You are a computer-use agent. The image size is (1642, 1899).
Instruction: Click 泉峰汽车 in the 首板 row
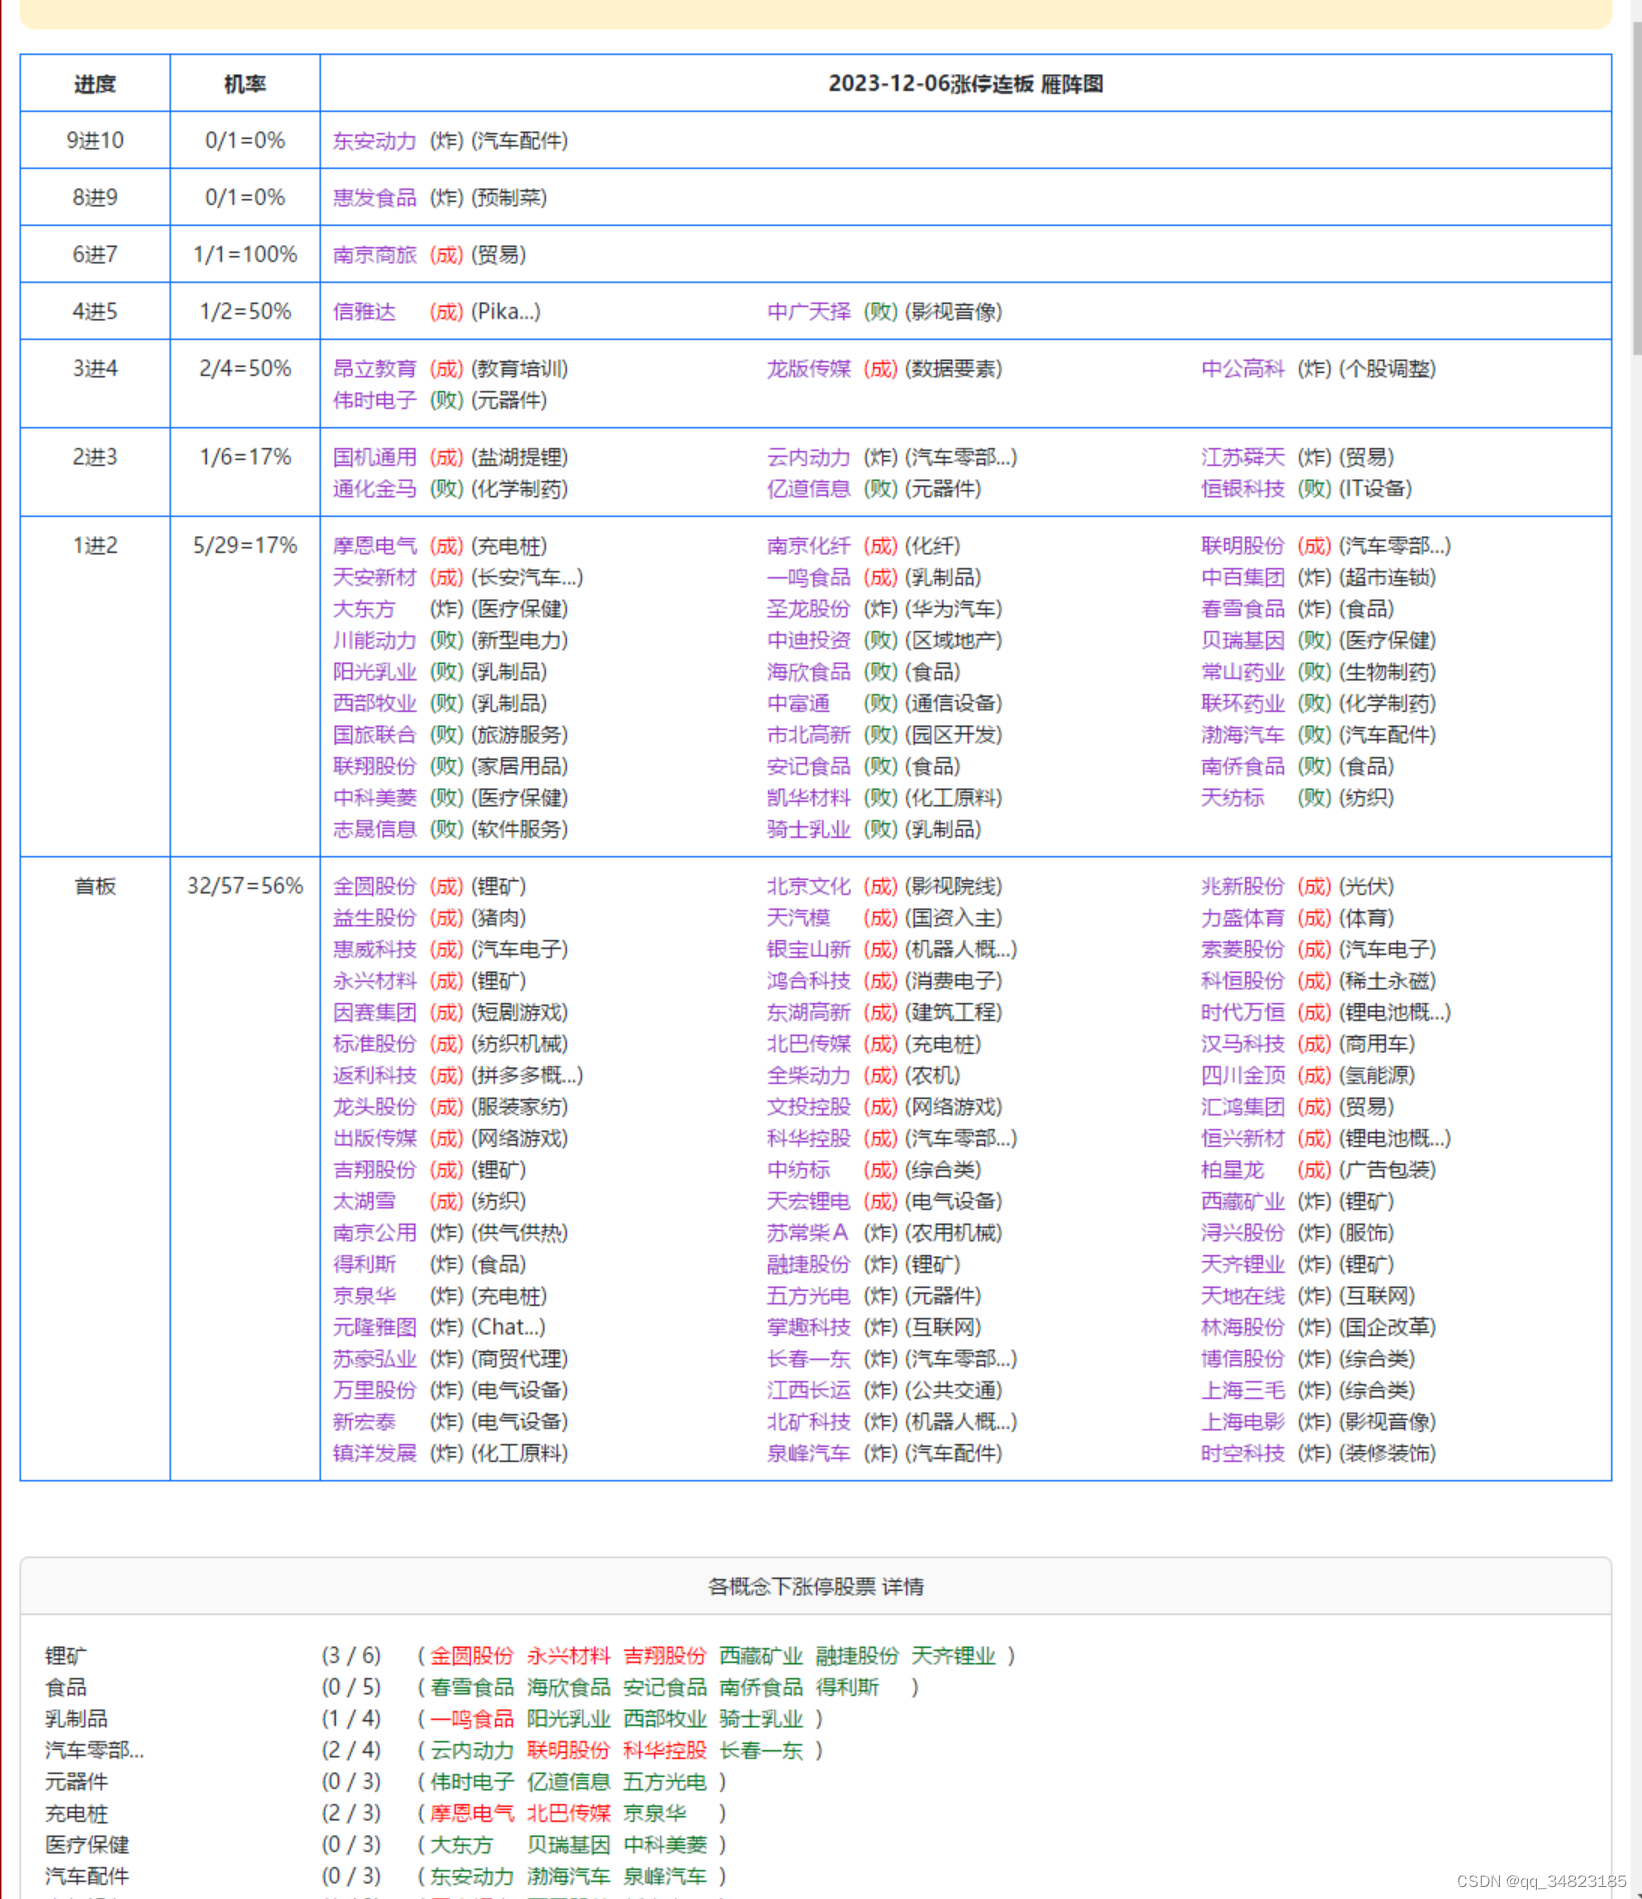pyautogui.click(x=809, y=1453)
